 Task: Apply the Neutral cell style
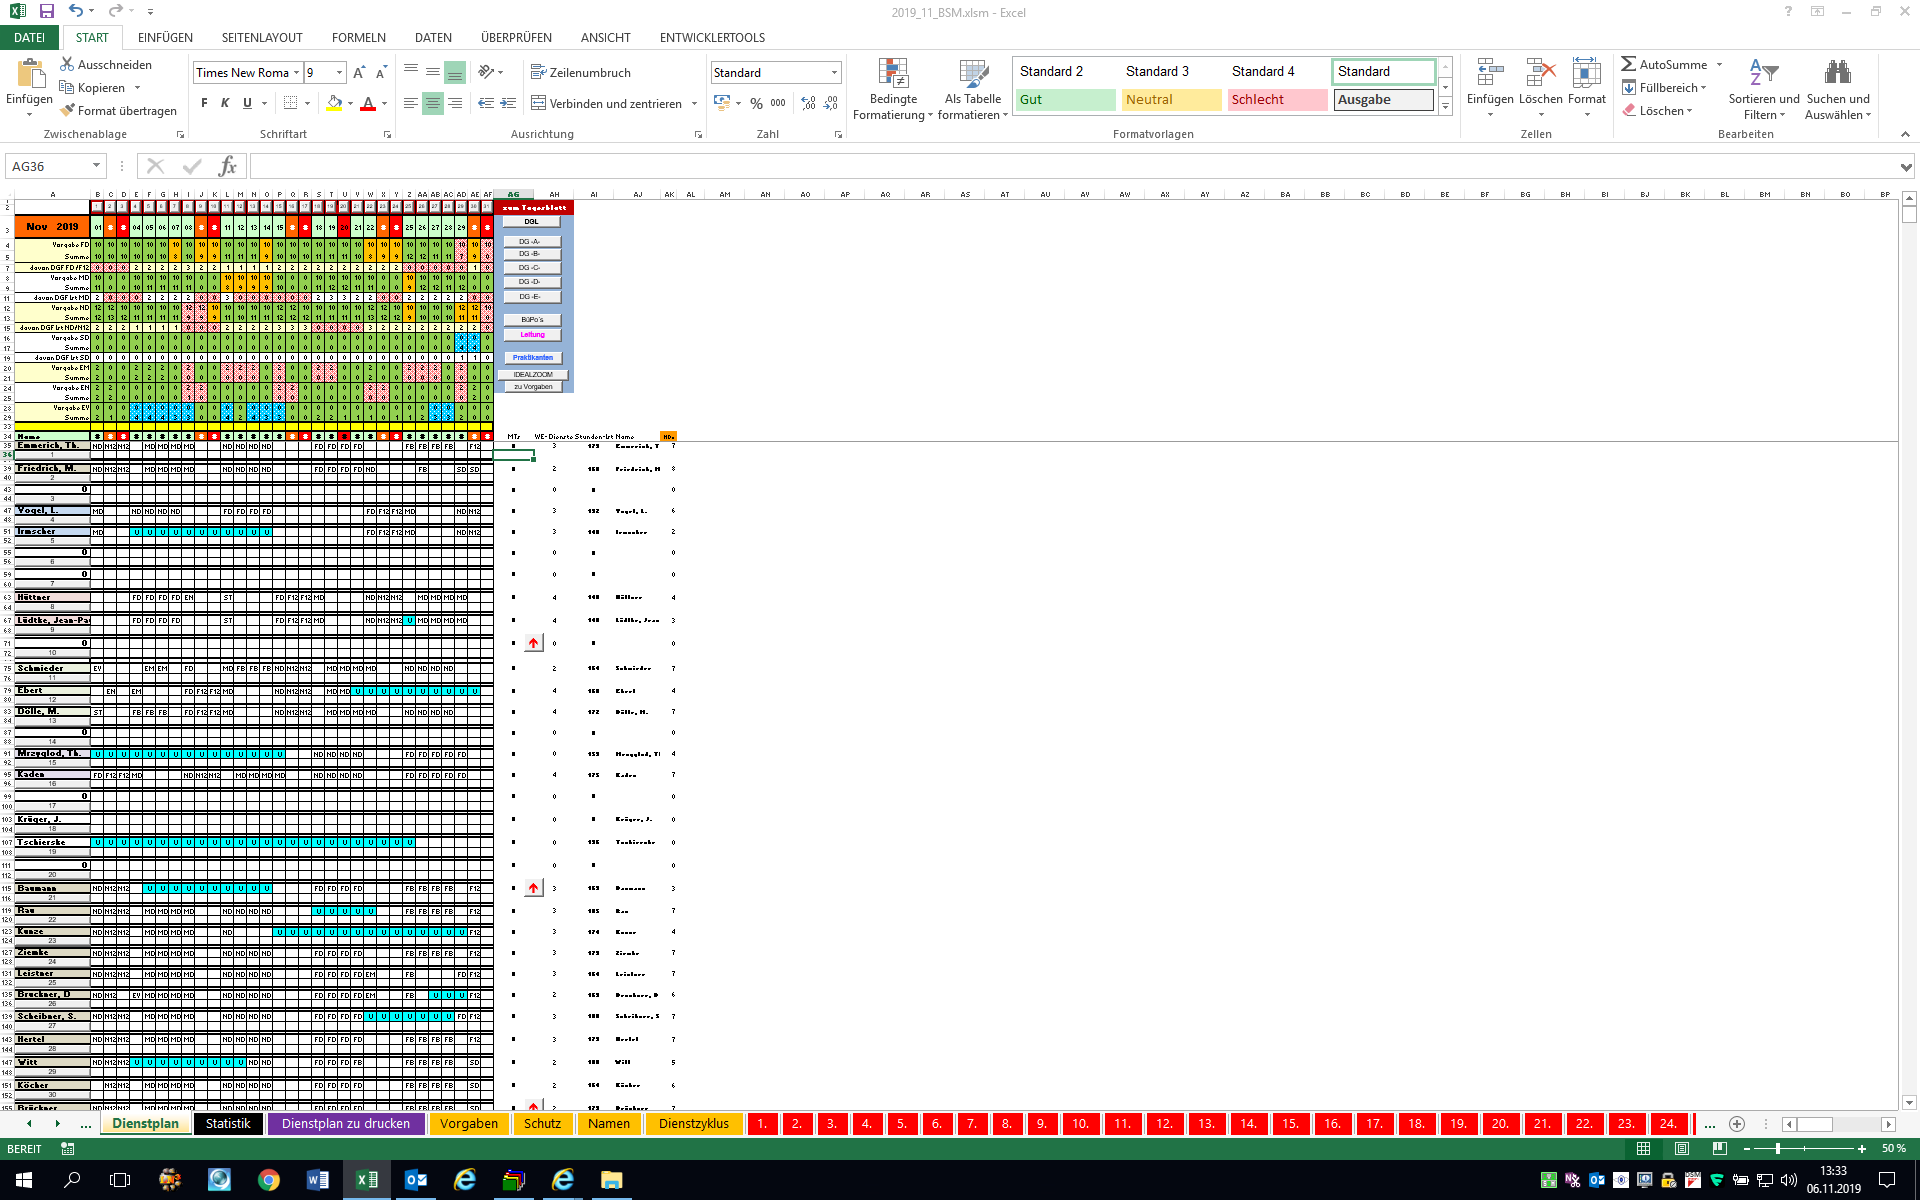click(1172, 100)
